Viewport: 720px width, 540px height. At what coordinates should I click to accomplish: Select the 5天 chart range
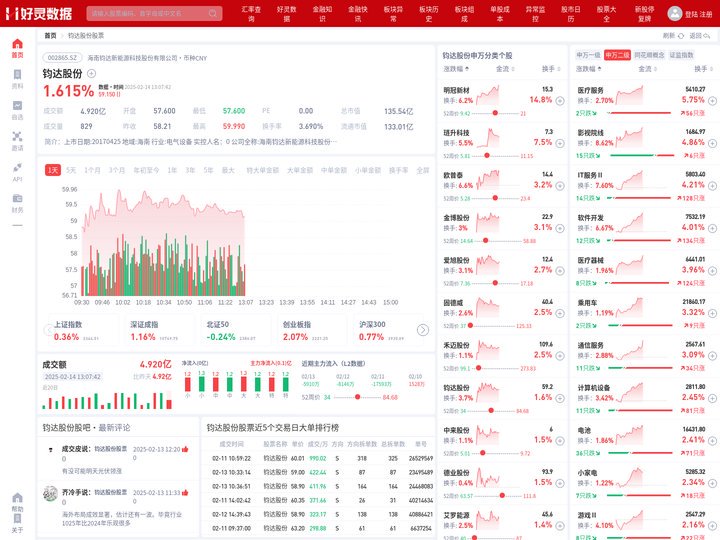pos(71,170)
